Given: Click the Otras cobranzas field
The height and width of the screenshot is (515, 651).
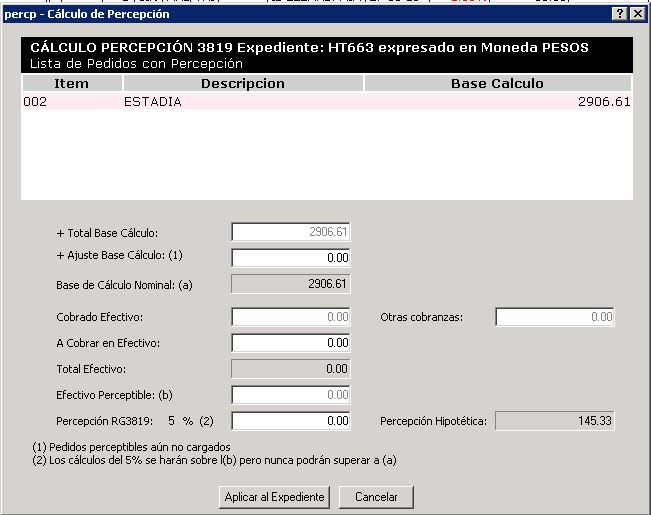Looking at the screenshot, I should coord(555,317).
